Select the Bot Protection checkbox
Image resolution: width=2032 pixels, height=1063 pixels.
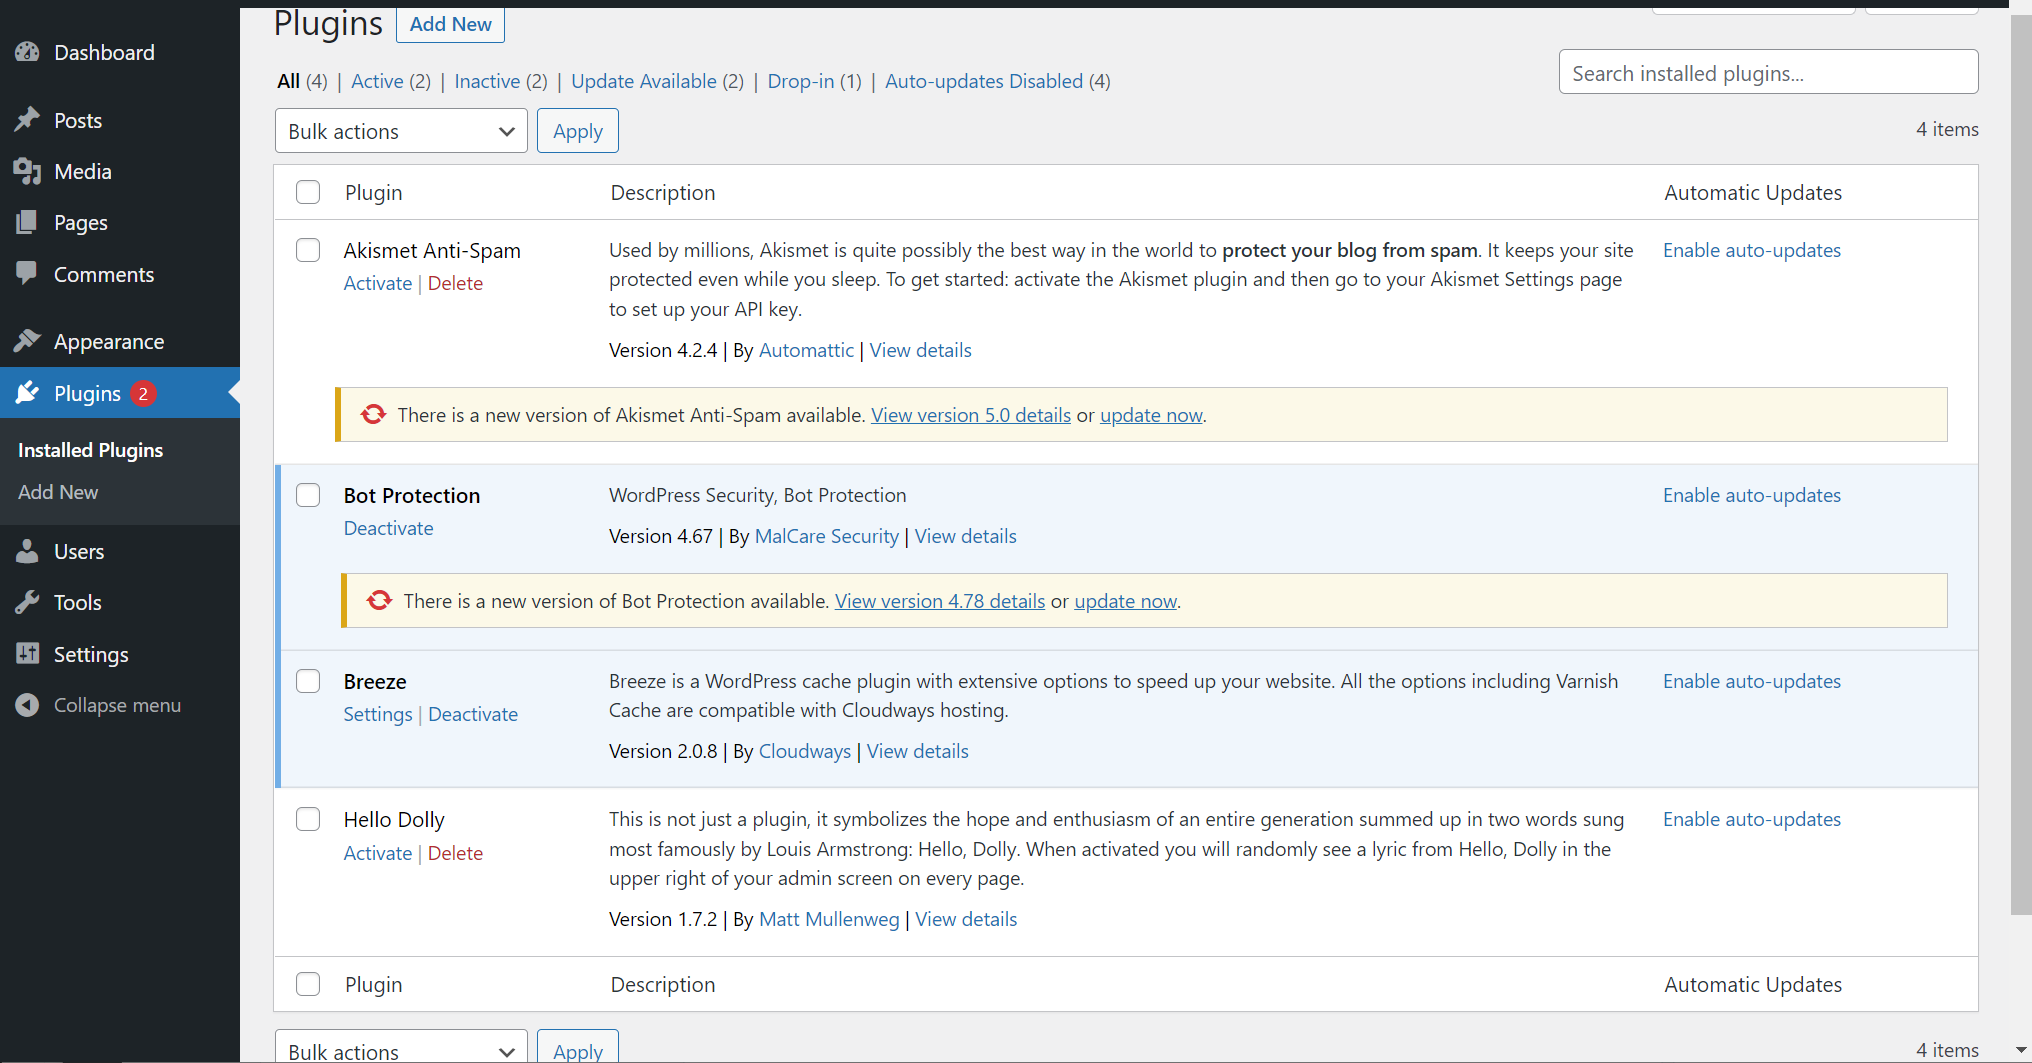(x=308, y=495)
